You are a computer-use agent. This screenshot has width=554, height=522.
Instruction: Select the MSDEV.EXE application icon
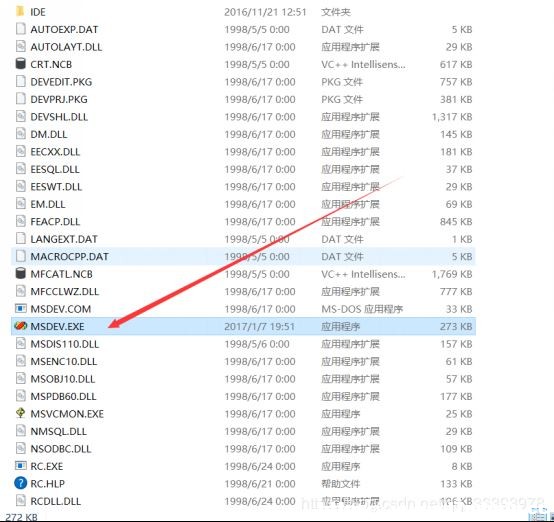tap(20, 326)
